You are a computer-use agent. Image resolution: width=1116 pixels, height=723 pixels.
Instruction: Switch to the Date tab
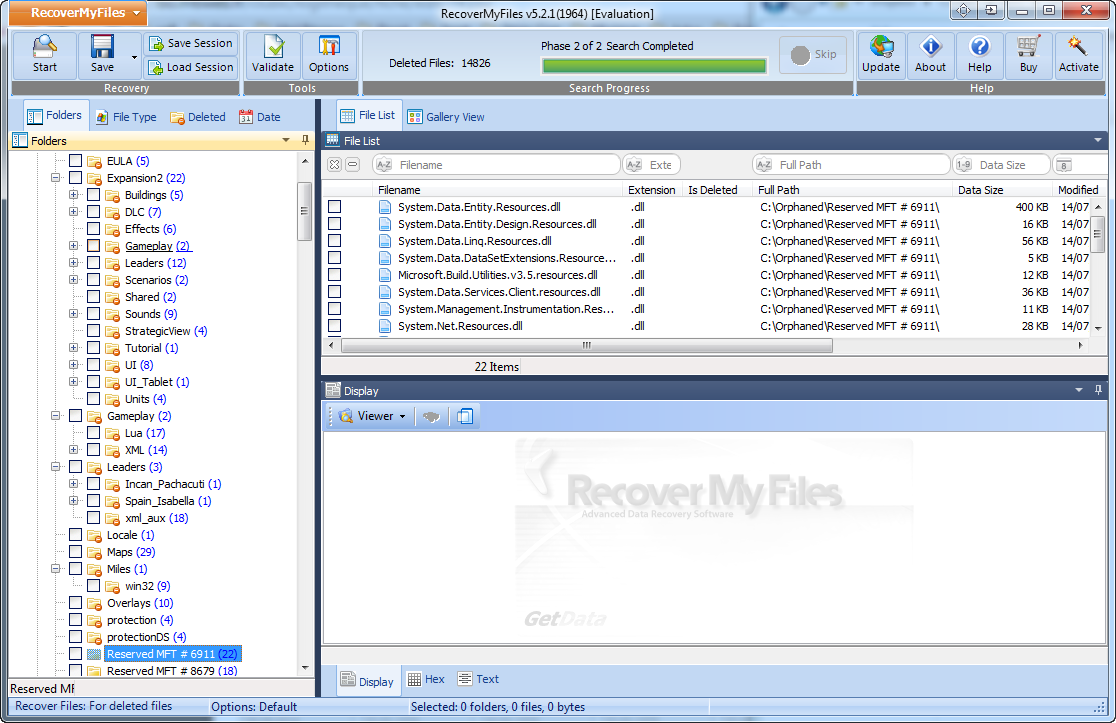(260, 117)
